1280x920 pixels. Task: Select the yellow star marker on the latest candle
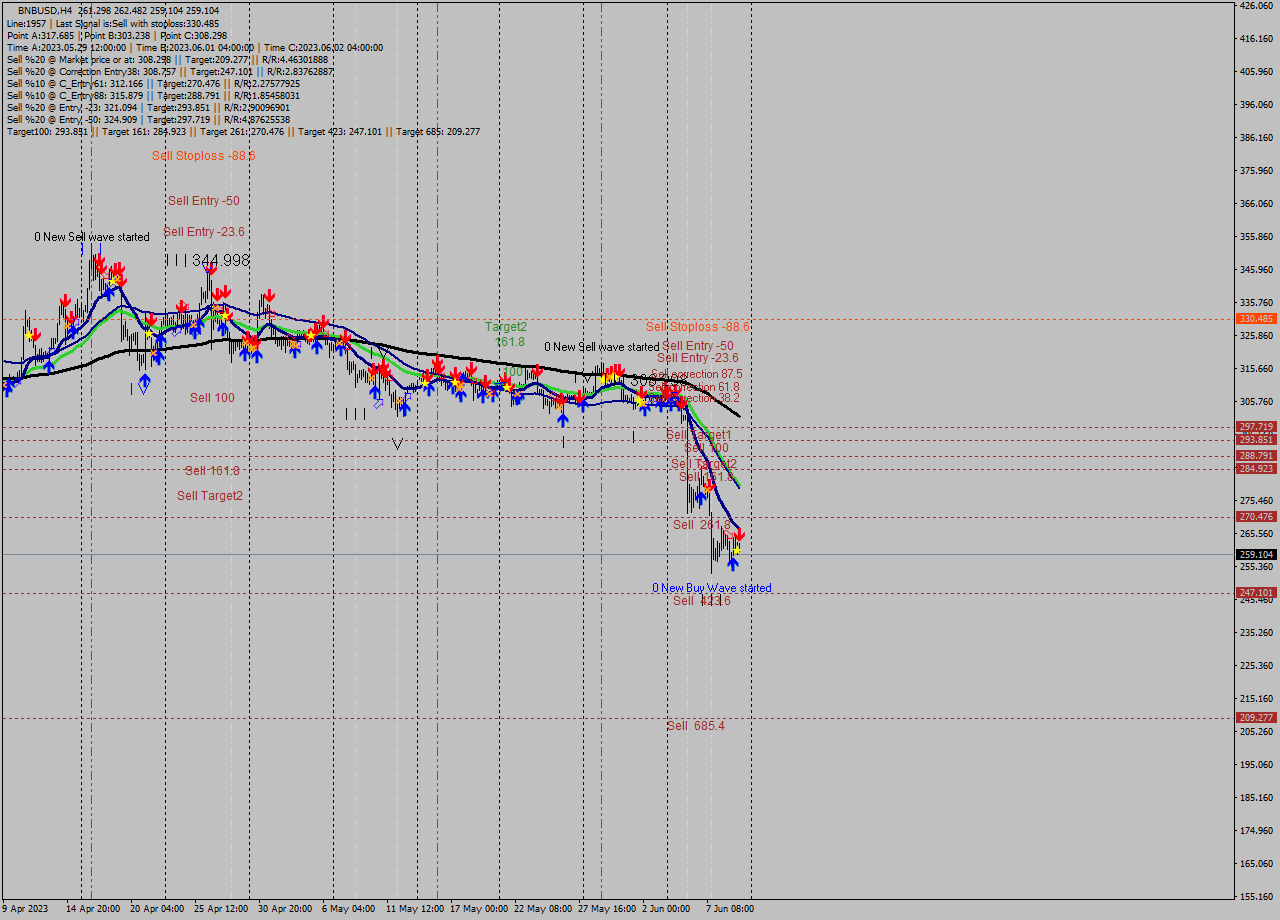point(737,550)
